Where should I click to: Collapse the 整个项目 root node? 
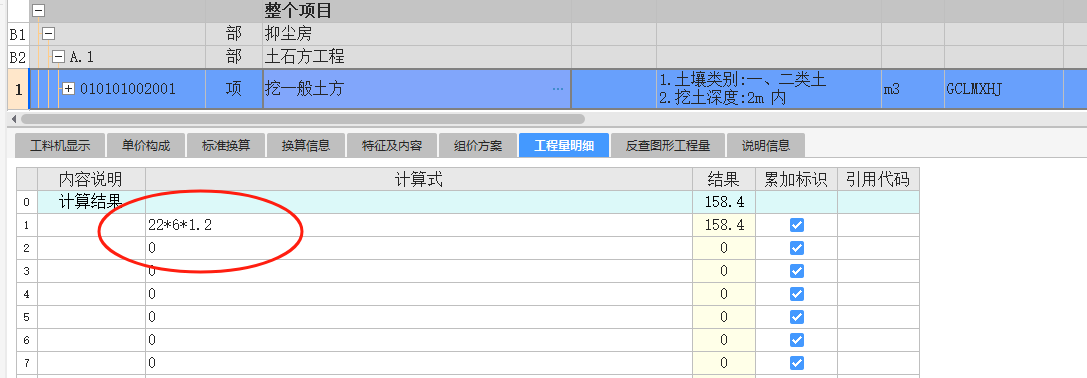(39, 10)
